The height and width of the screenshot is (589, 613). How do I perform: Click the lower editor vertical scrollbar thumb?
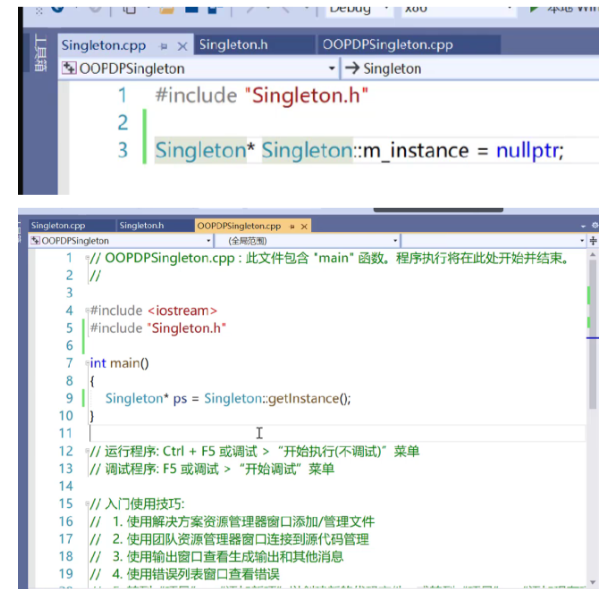(593, 334)
